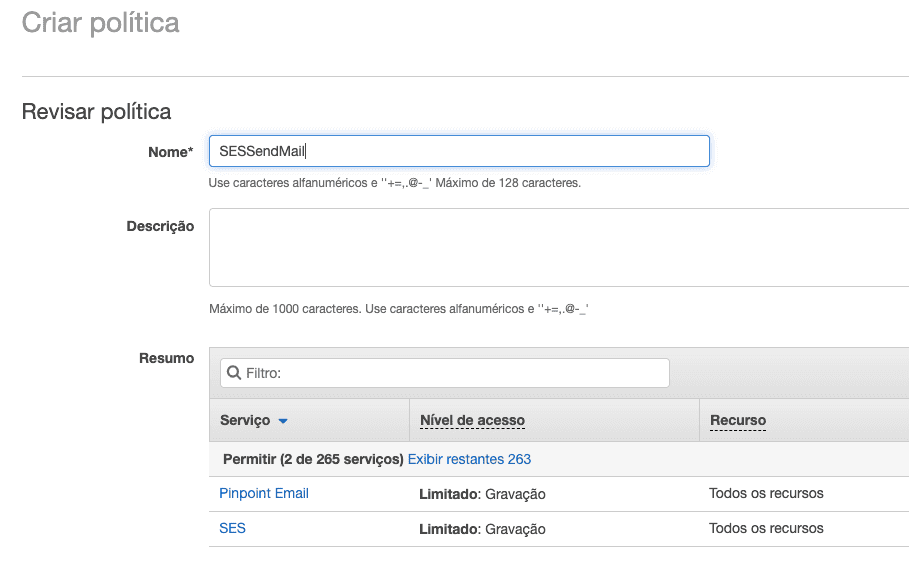
Task: Open the Exibir restantes 263 link
Action: coord(469,459)
